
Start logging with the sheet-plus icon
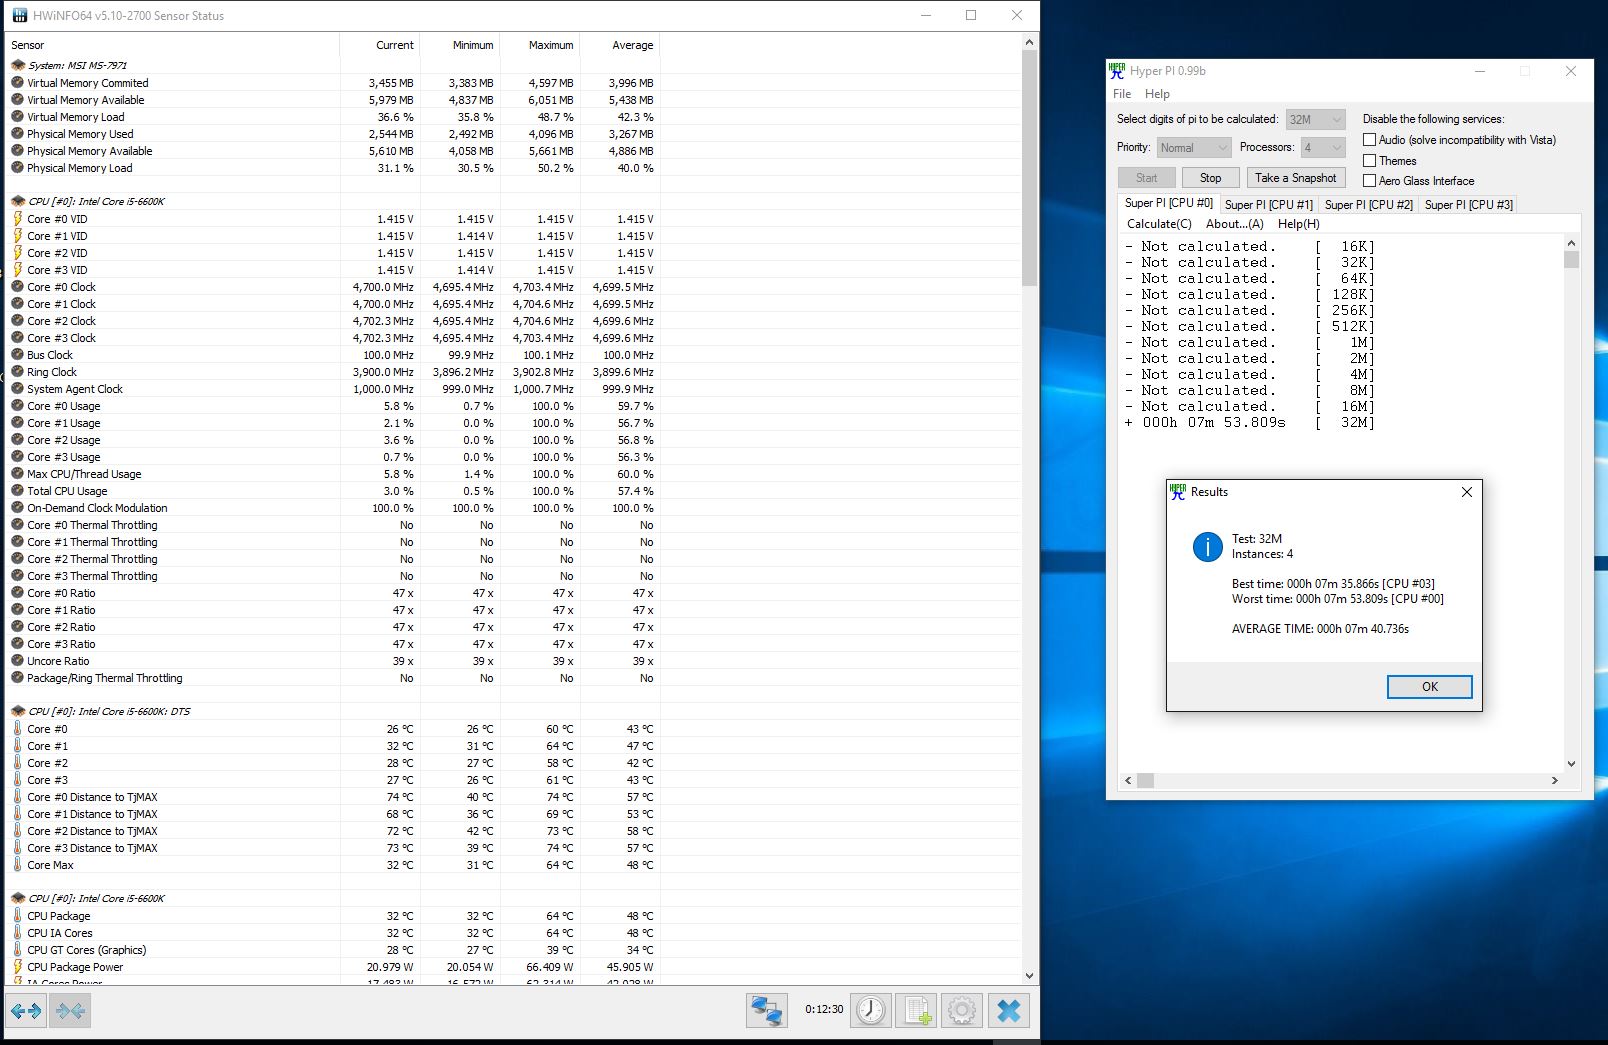(916, 1010)
